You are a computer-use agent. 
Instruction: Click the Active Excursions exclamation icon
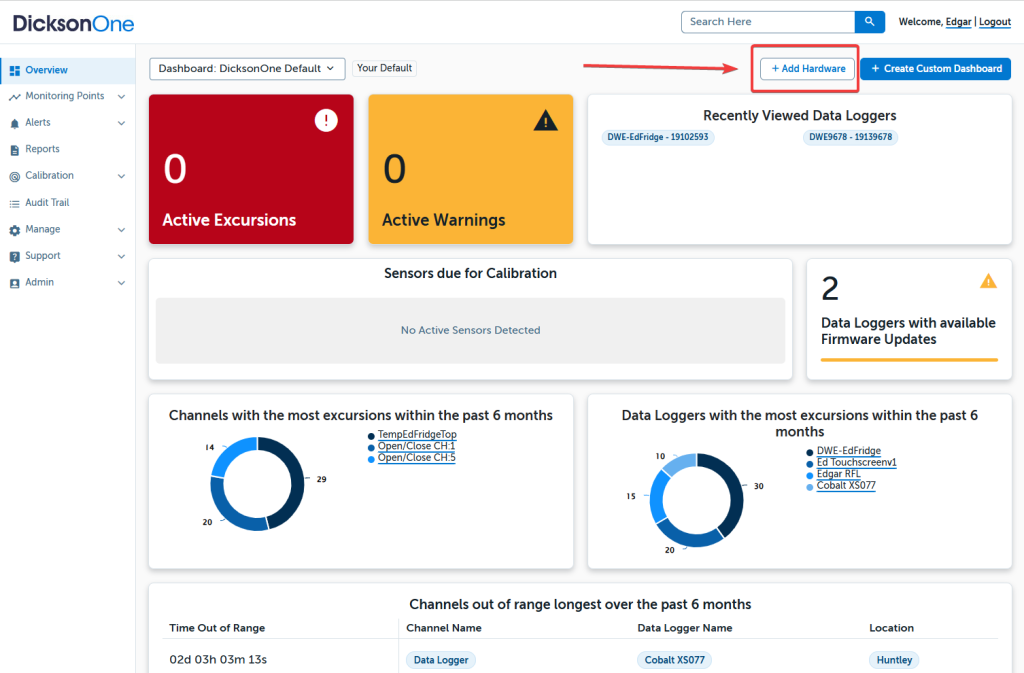326,120
